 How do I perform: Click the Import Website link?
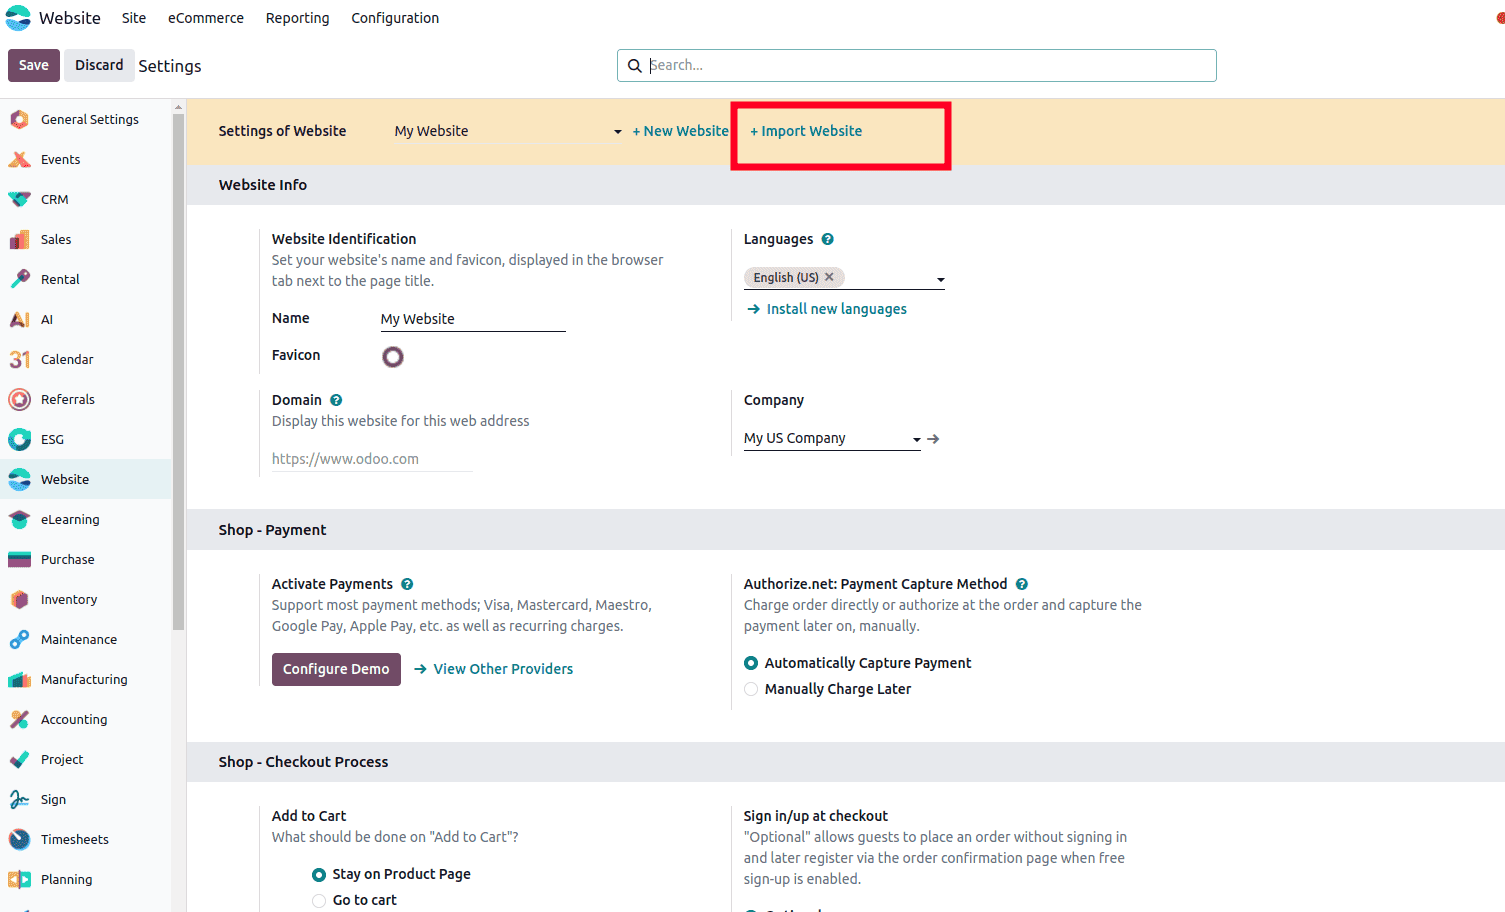click(x=806, y=131)
